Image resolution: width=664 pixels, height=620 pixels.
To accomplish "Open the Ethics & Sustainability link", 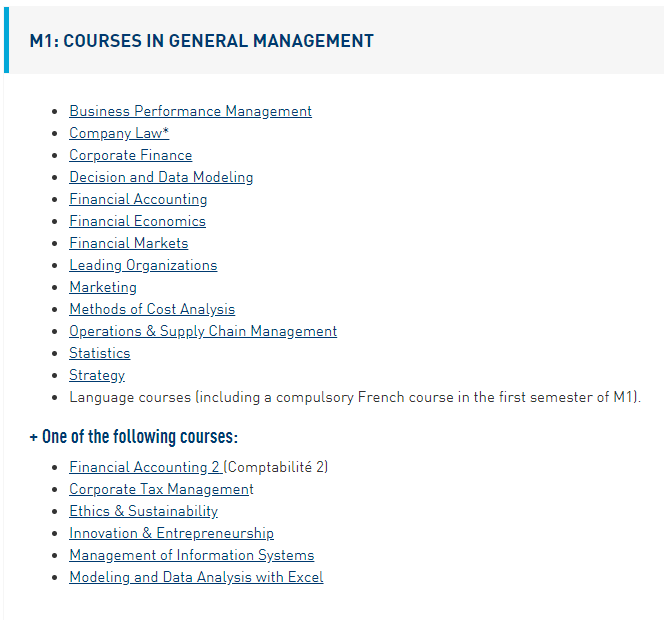I will point(143,511).
